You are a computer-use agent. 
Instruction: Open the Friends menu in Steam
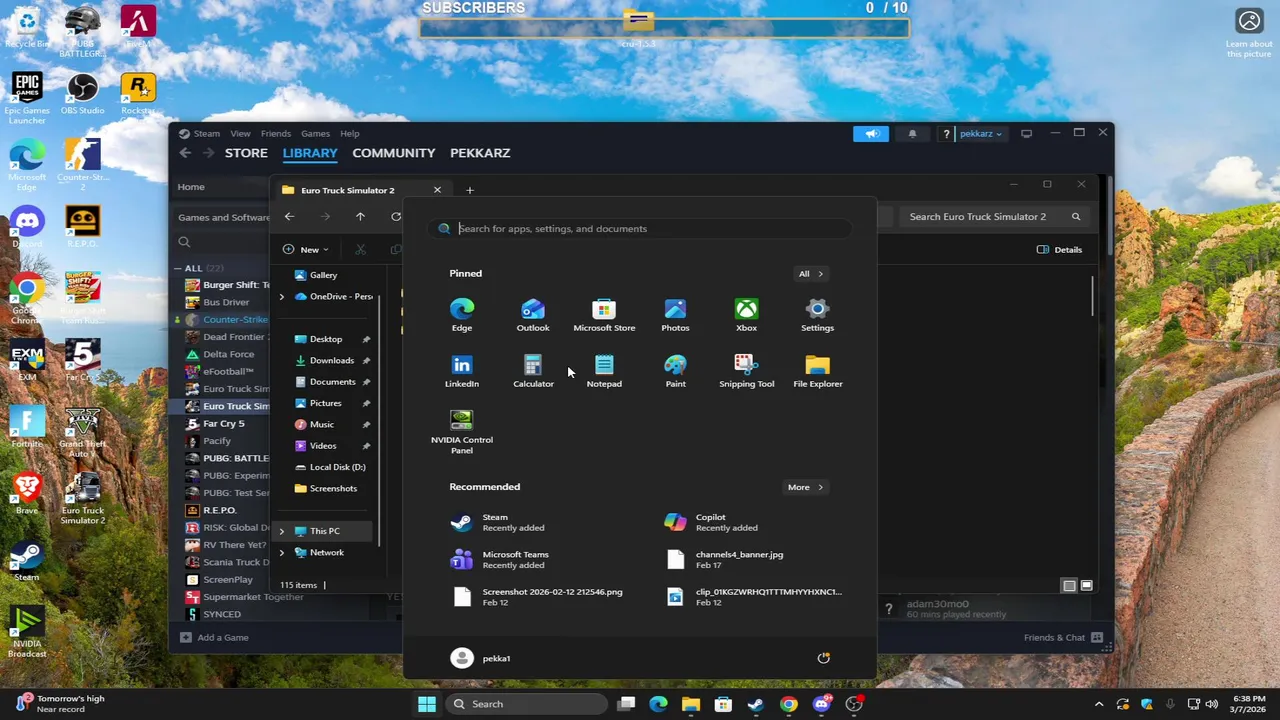click(x=276, y=134)
